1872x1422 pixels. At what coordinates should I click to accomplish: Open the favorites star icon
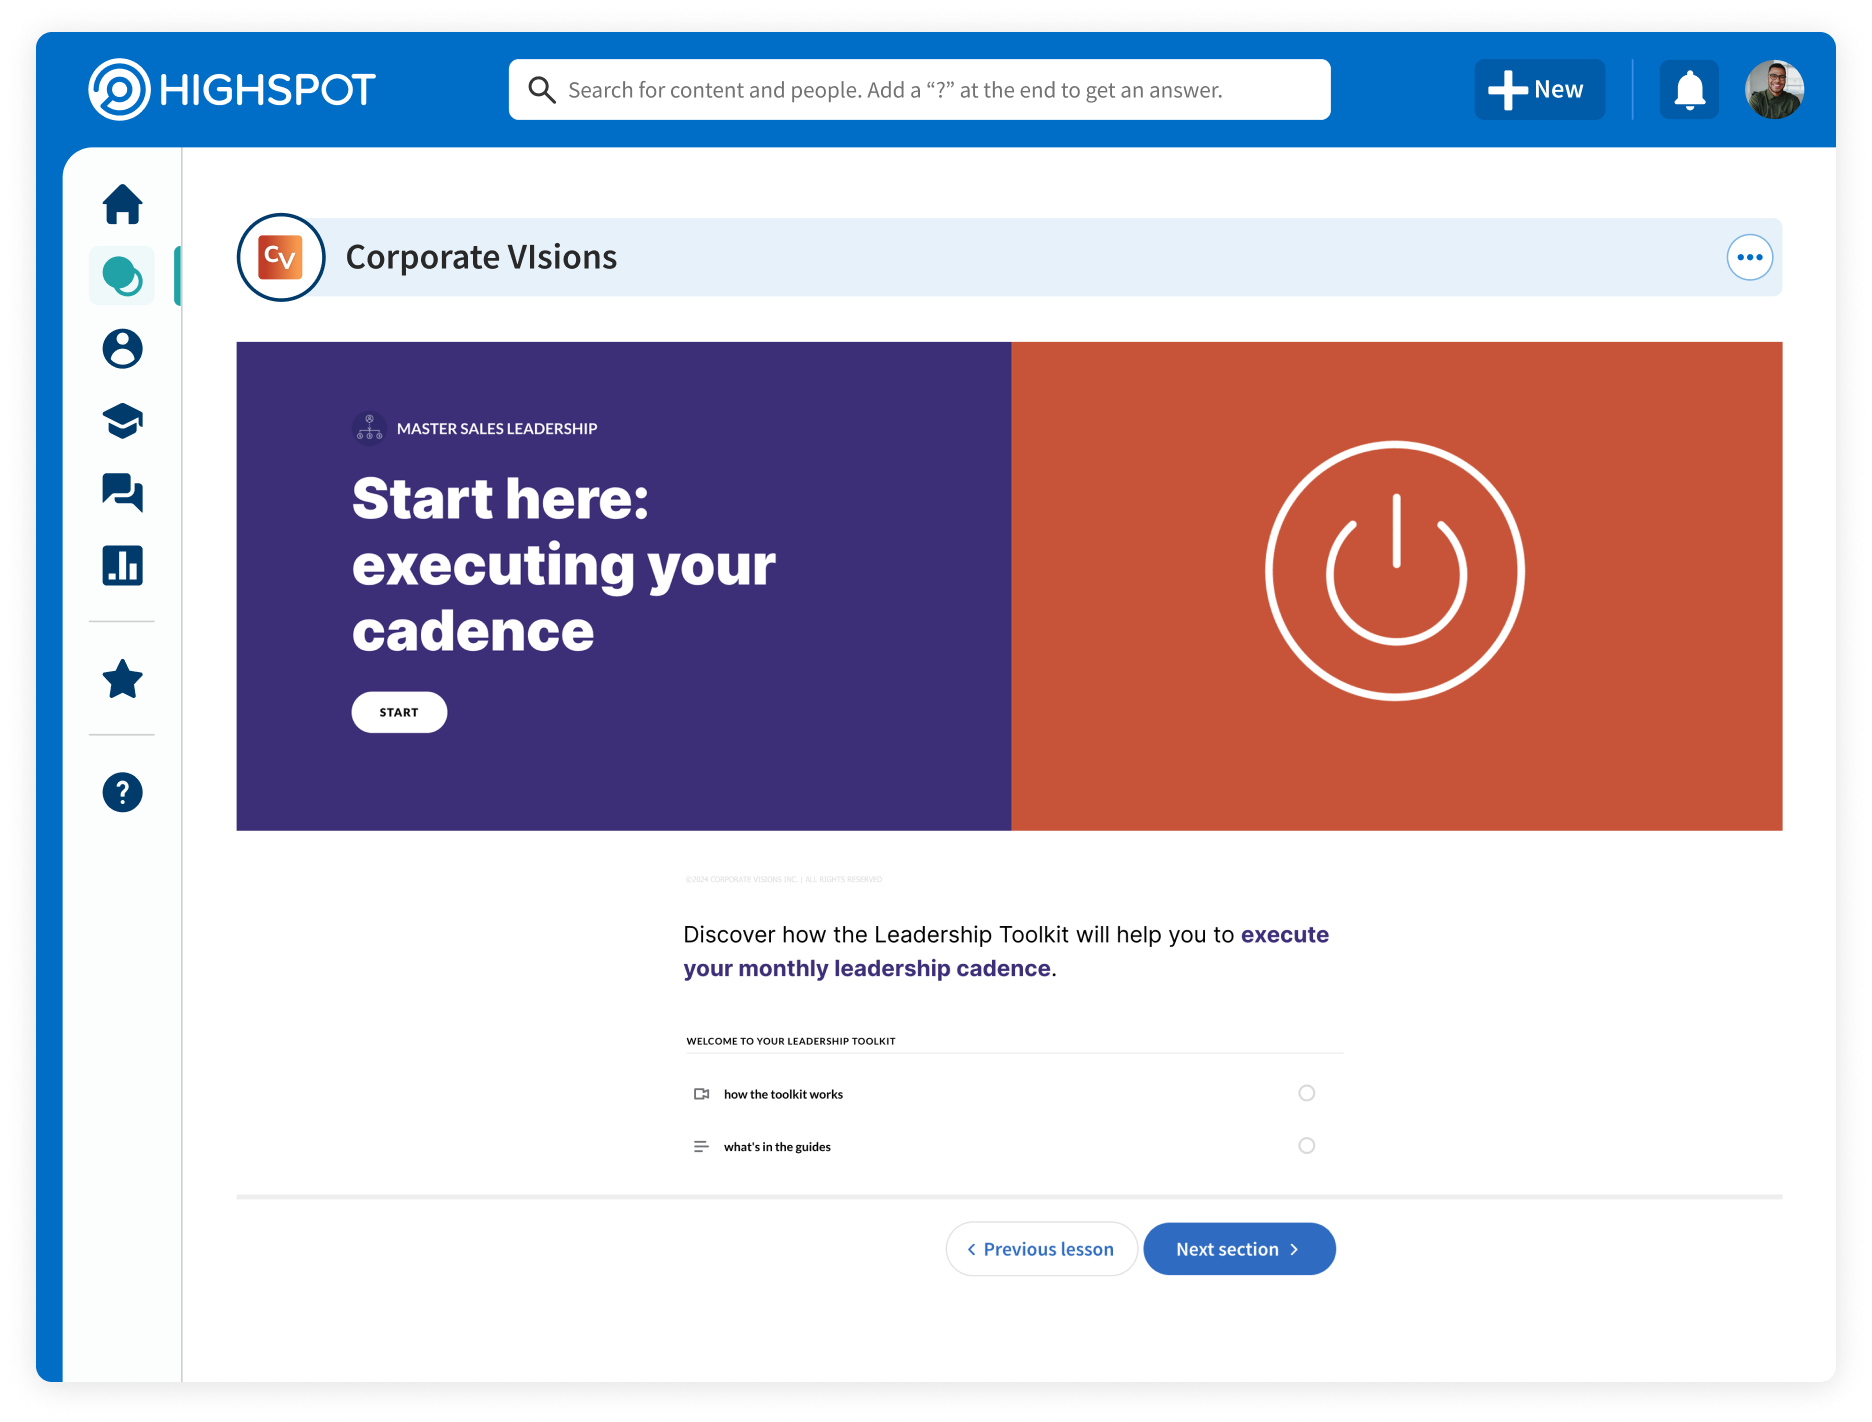click(x=122, y=680)
